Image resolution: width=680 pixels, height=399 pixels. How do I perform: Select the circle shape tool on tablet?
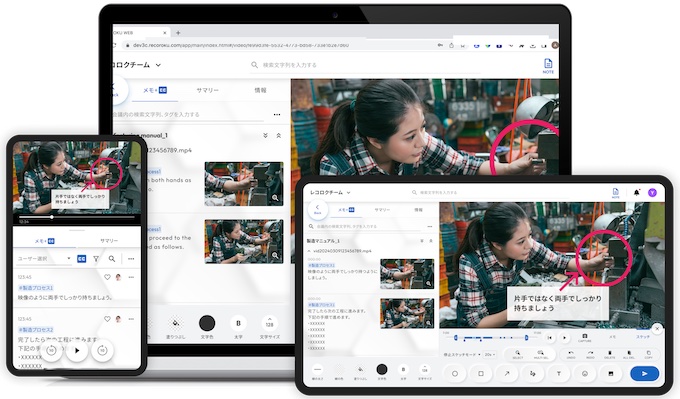(x=455, y=373)
